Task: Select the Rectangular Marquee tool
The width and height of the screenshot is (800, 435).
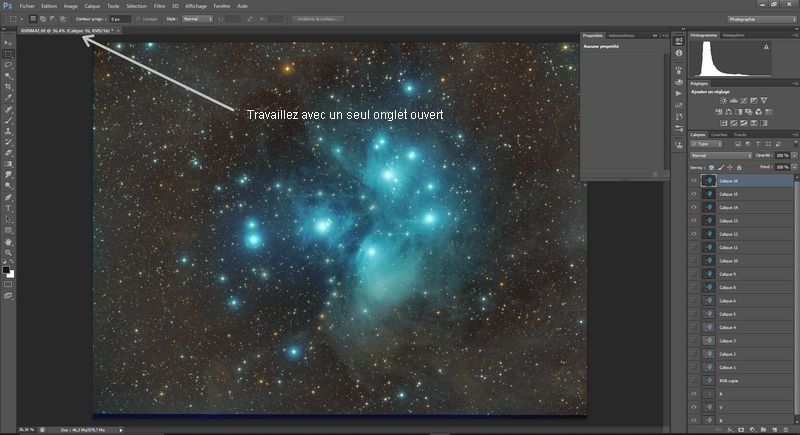Action: tap(8, 54)
